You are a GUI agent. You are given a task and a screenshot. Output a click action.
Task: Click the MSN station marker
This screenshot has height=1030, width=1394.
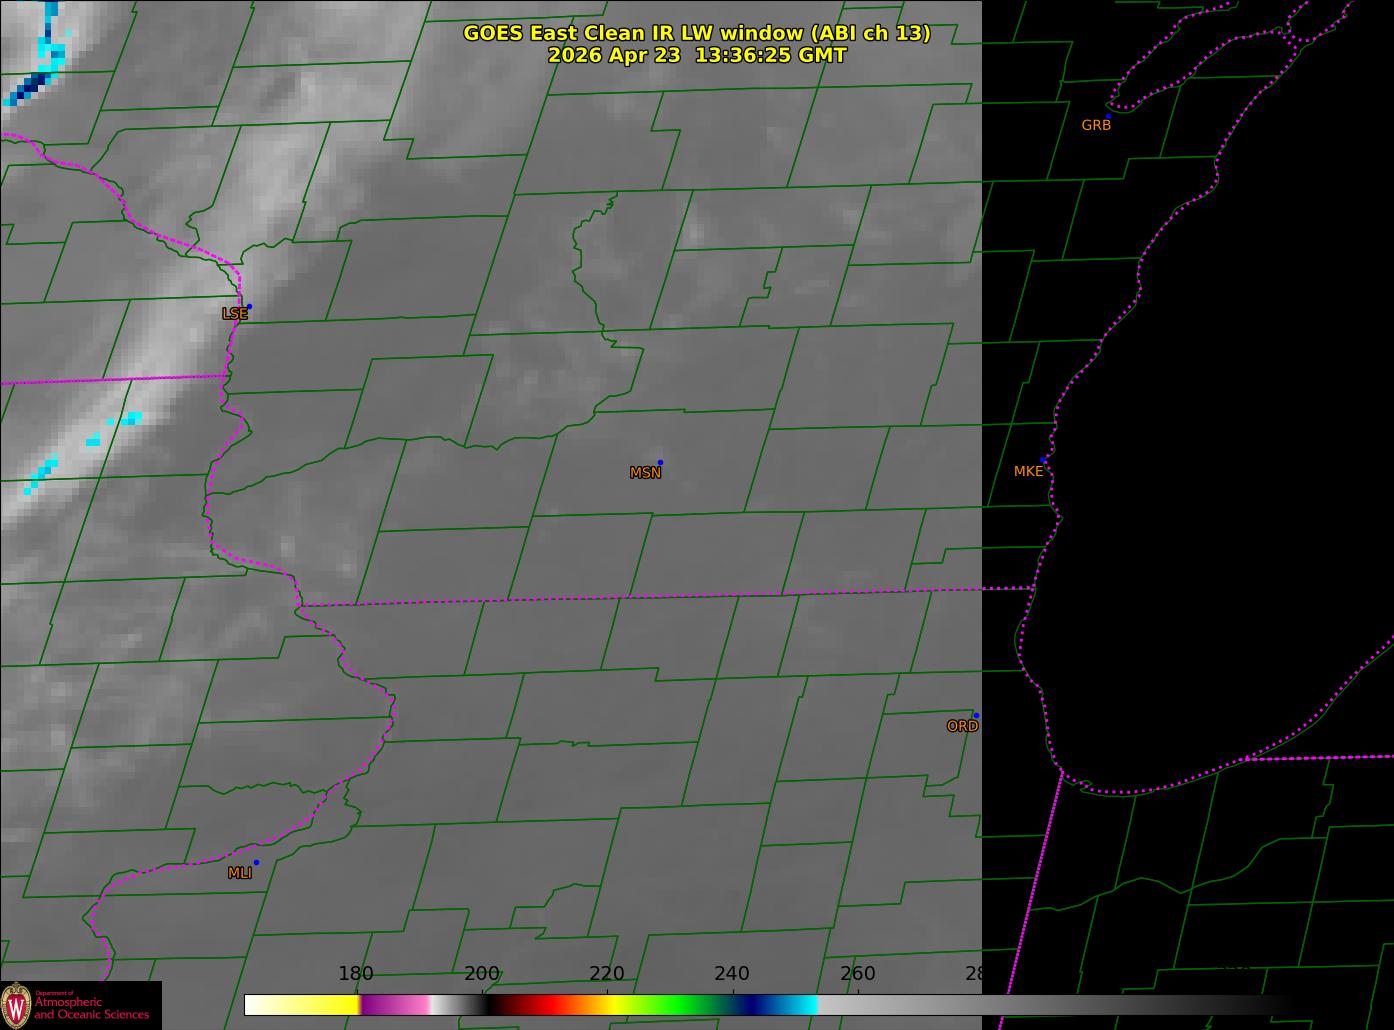pos(660,462)
